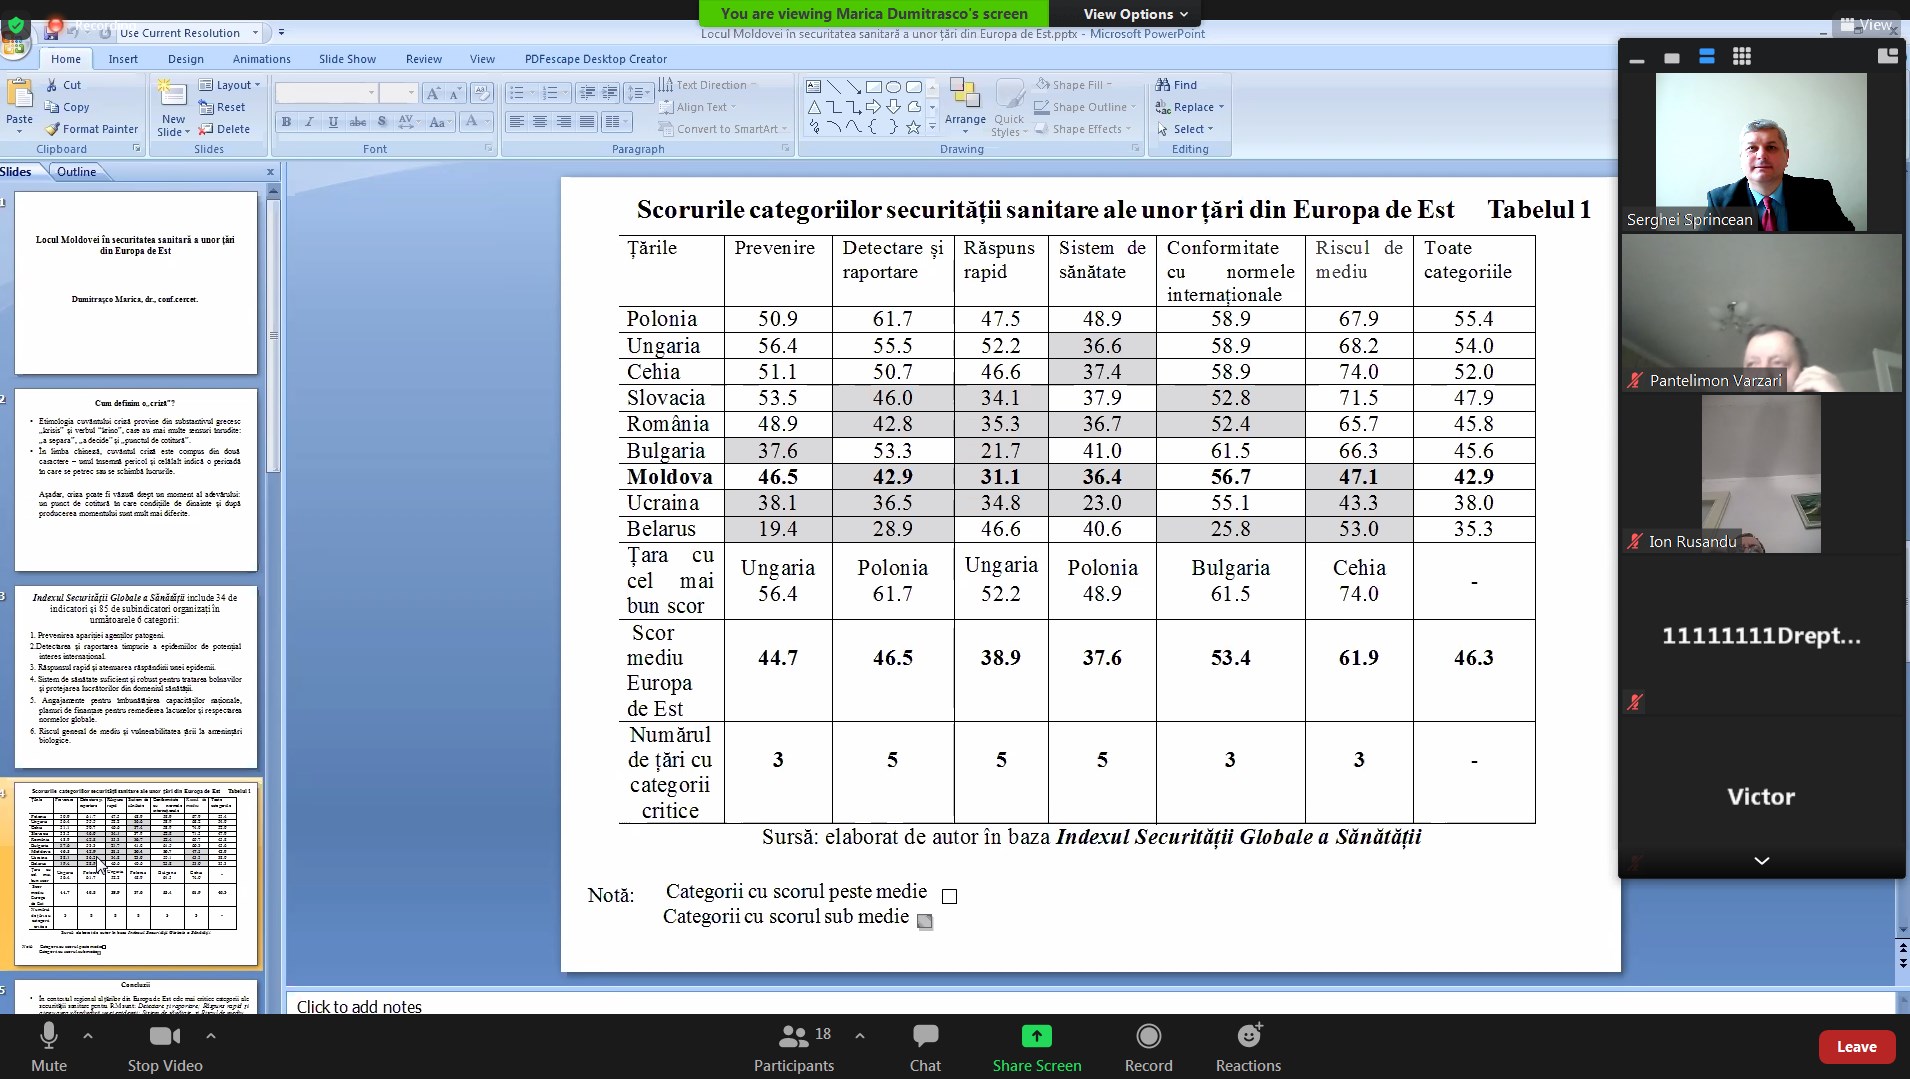Click the Find binoculars button
Viewport: 1910px width, 1079px height.
1177,85
